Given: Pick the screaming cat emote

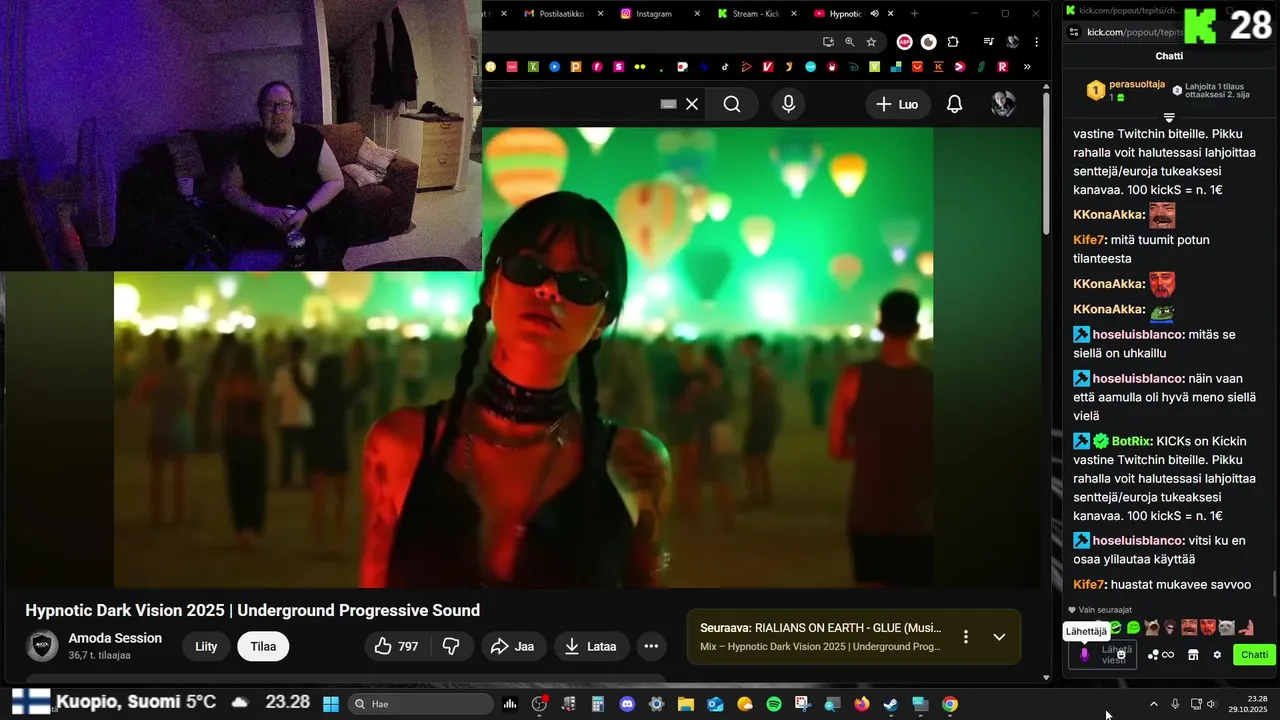Looking at the screenshot, I should coord(1152,628).
